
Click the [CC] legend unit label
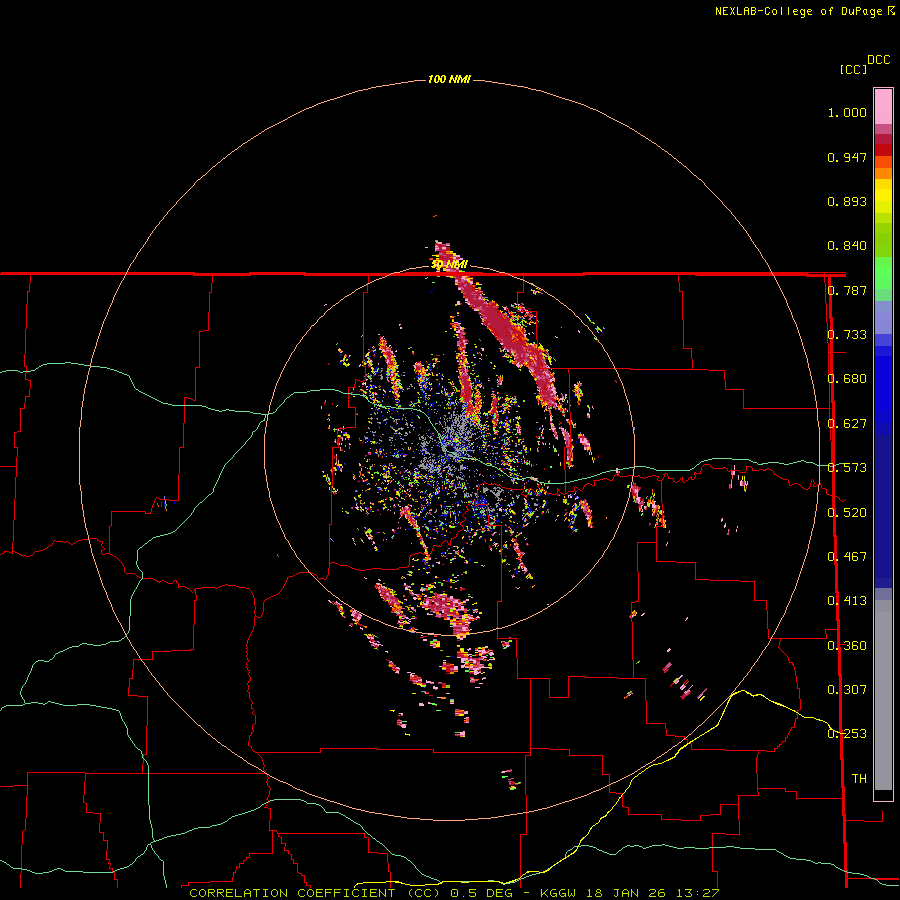point(853,69)
